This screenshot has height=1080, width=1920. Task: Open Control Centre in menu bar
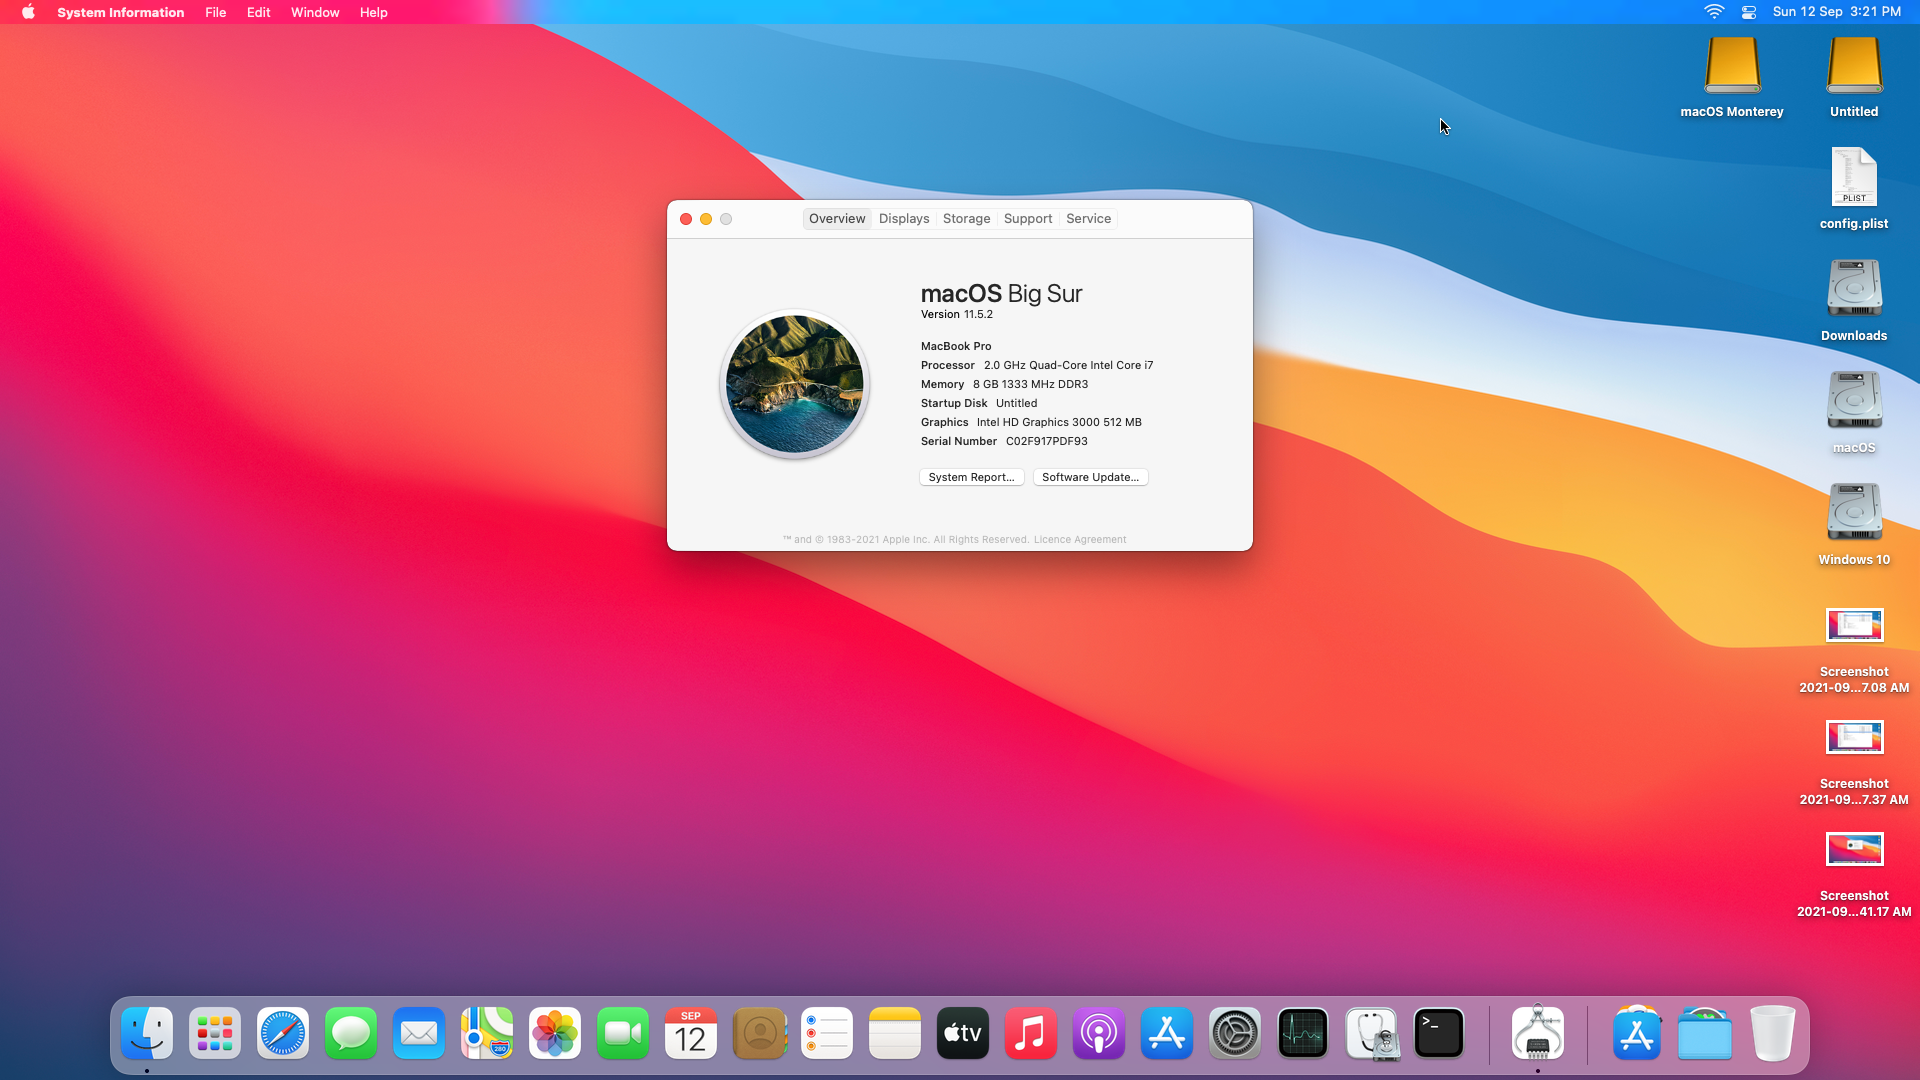click(1749, 12)
